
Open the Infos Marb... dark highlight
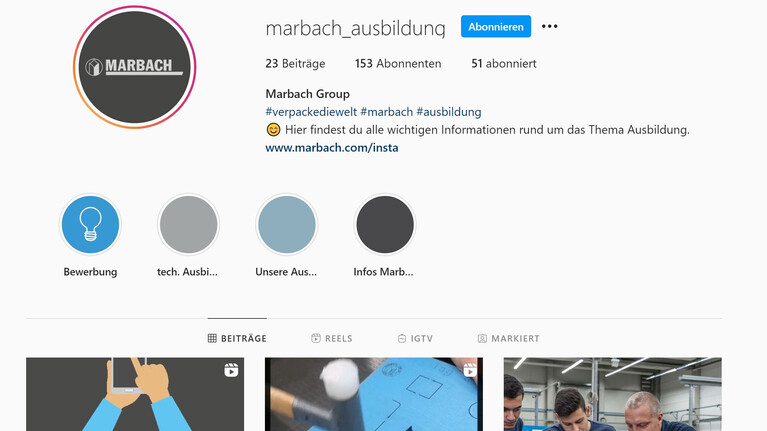(385, 225)
